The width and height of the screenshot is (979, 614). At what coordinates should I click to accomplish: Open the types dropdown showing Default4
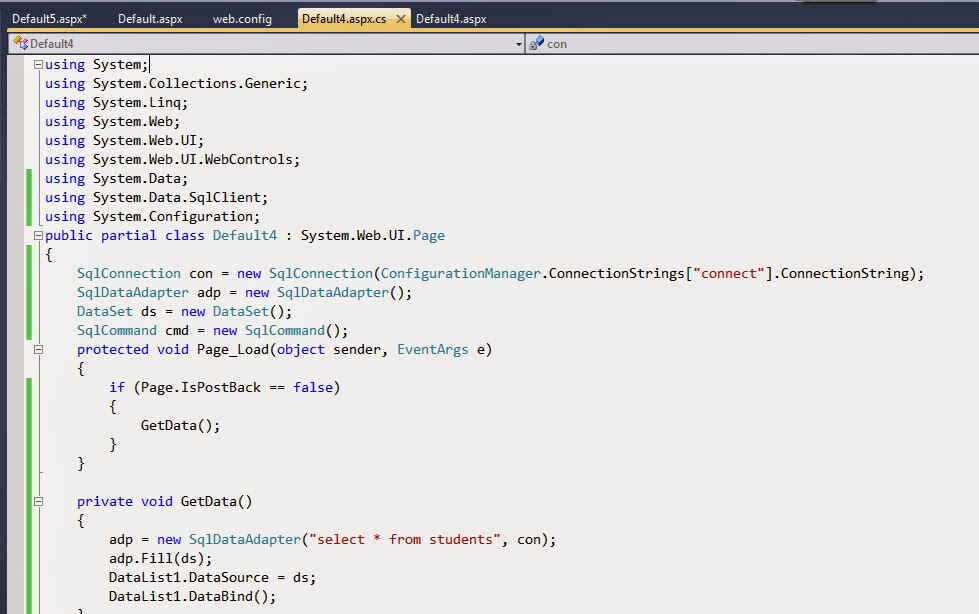click(x=518, y=43)
